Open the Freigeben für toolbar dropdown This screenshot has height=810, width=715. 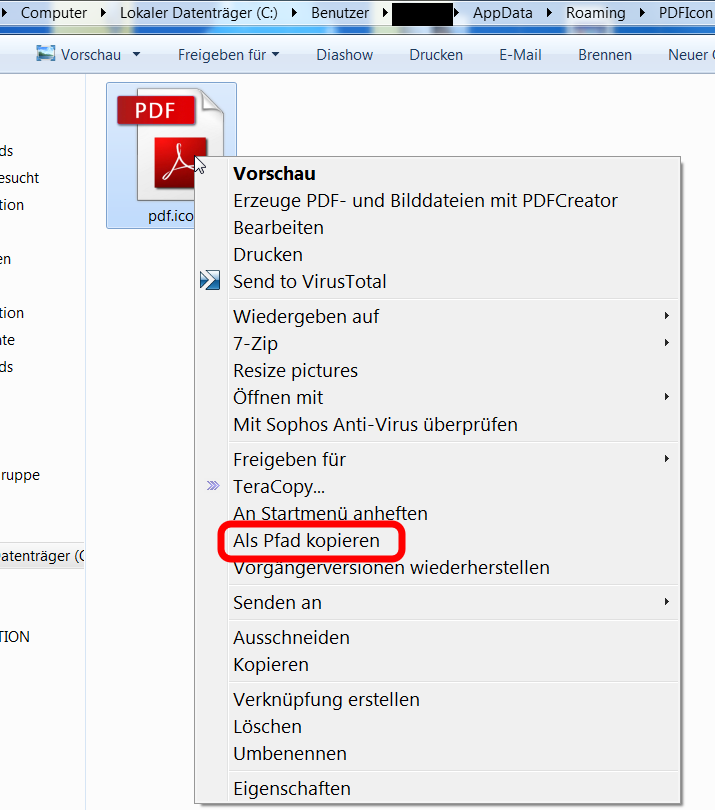228,55
